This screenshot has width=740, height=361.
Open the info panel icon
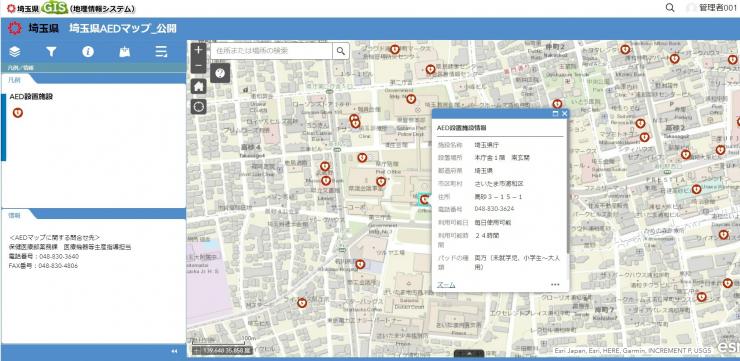88,52
